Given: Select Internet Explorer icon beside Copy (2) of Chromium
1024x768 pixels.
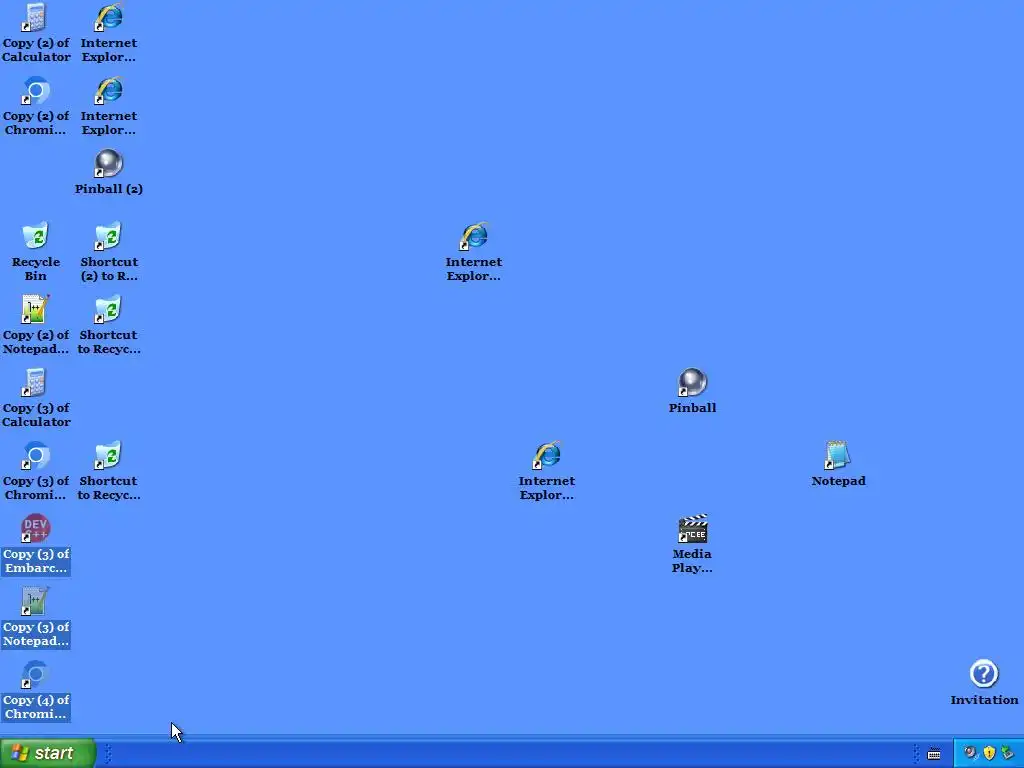Looking at the screenshot, I should (108, 106).
